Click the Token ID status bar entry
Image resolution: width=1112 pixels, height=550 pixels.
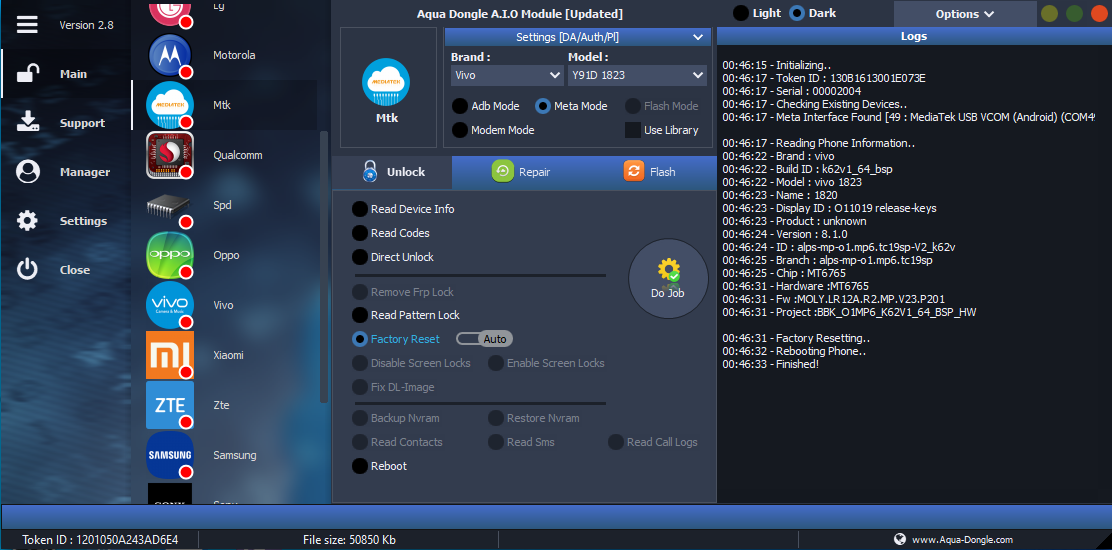(100, 540)
